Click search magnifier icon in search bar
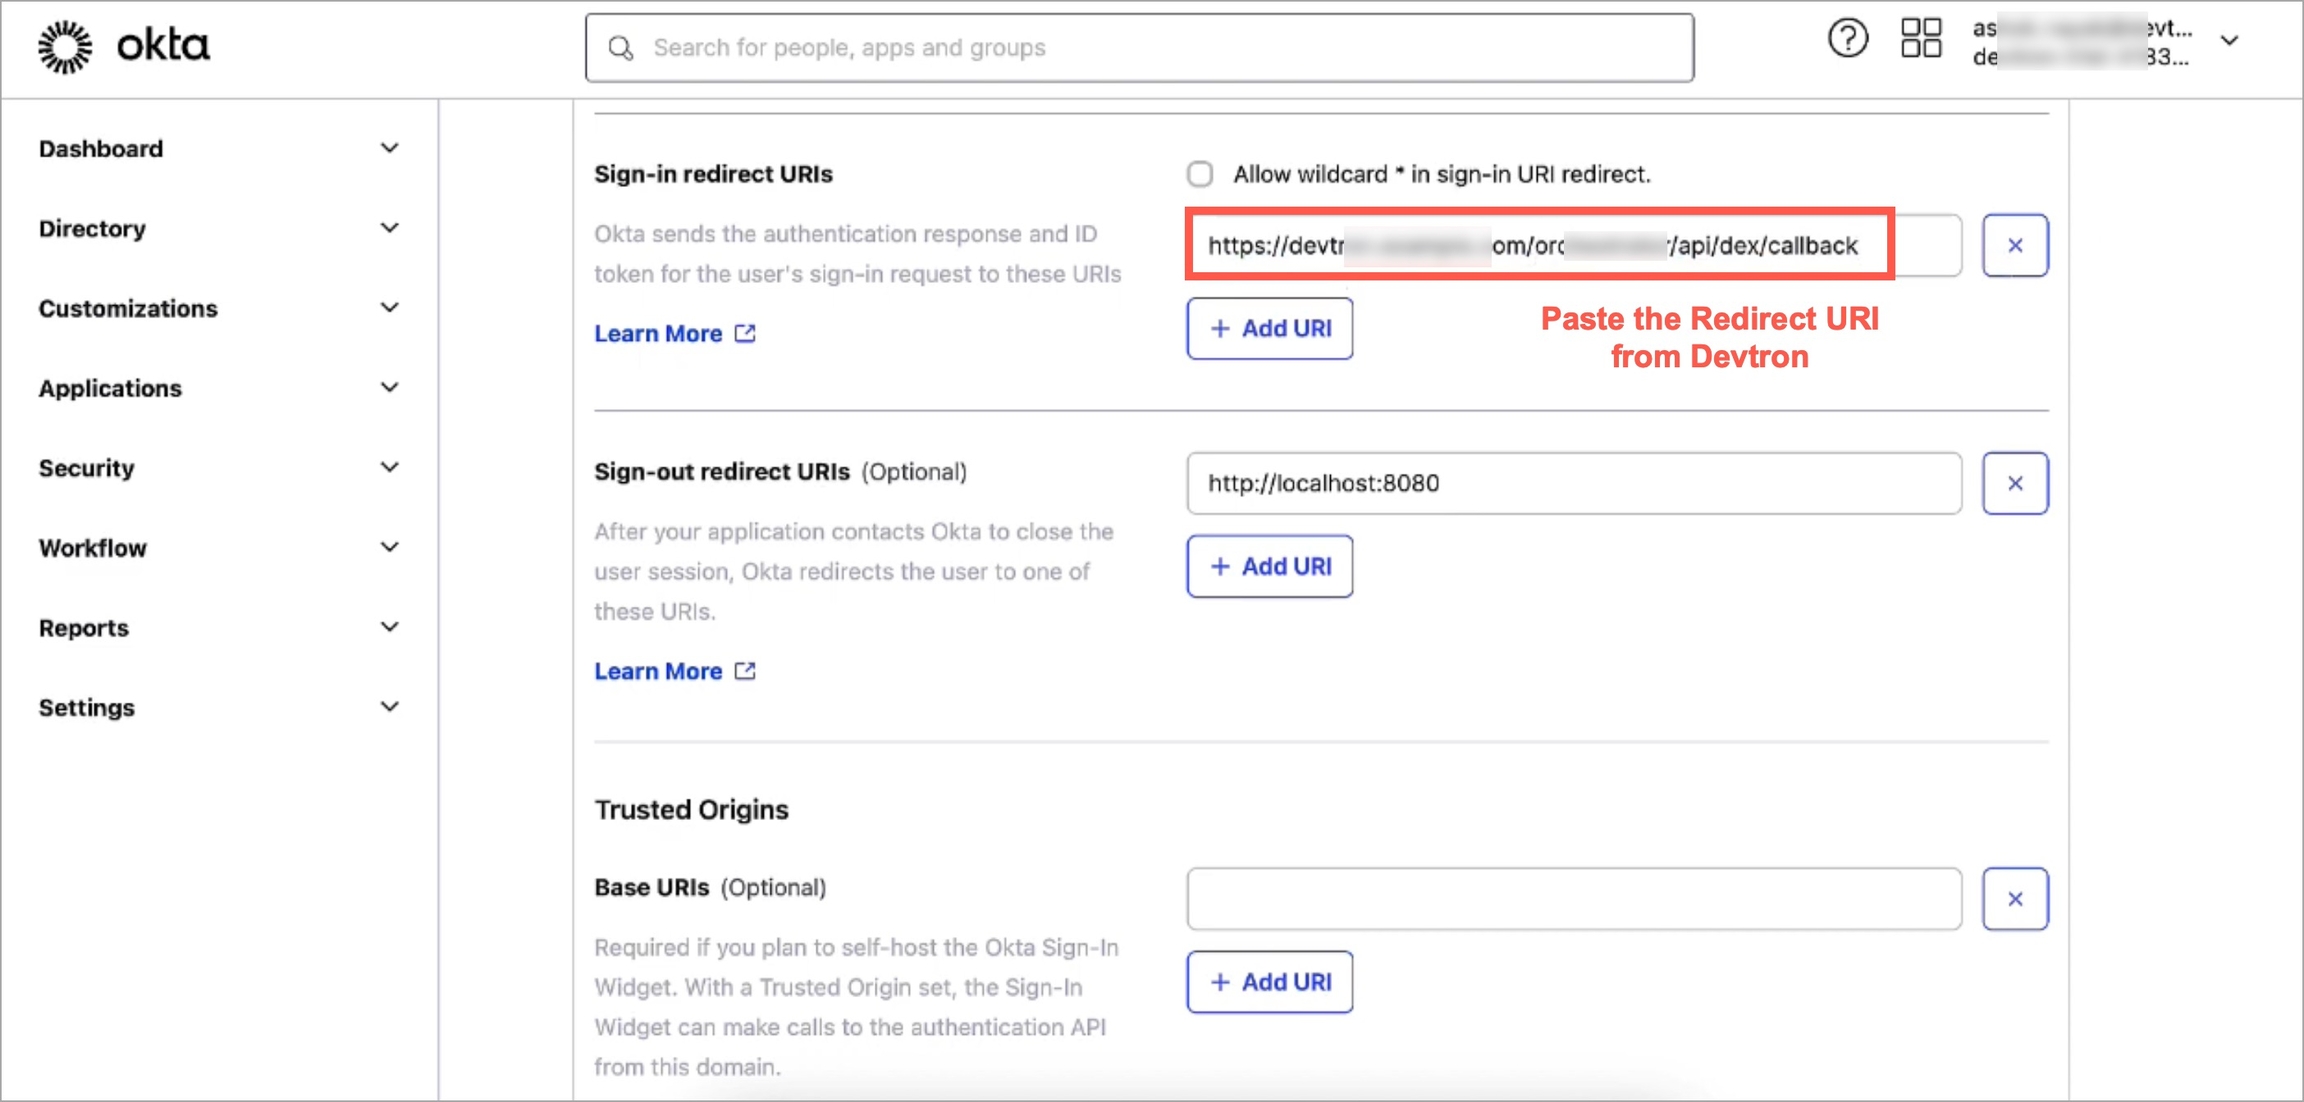 [621, 48]
